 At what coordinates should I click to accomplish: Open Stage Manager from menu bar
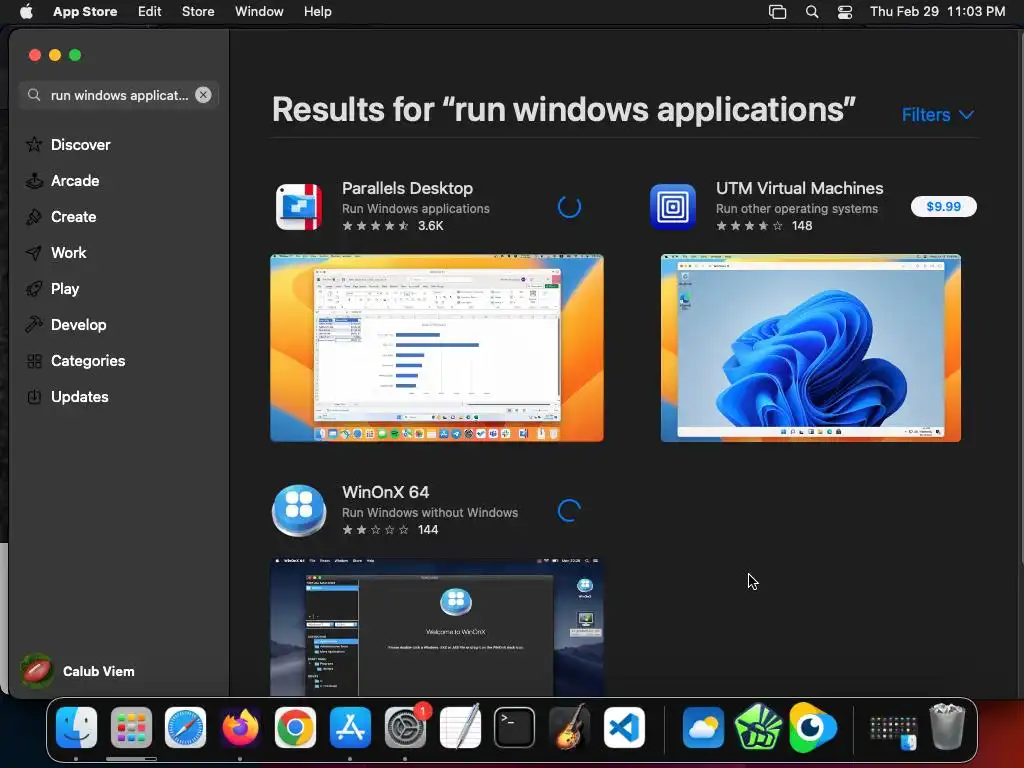click(x=777, y=12)
